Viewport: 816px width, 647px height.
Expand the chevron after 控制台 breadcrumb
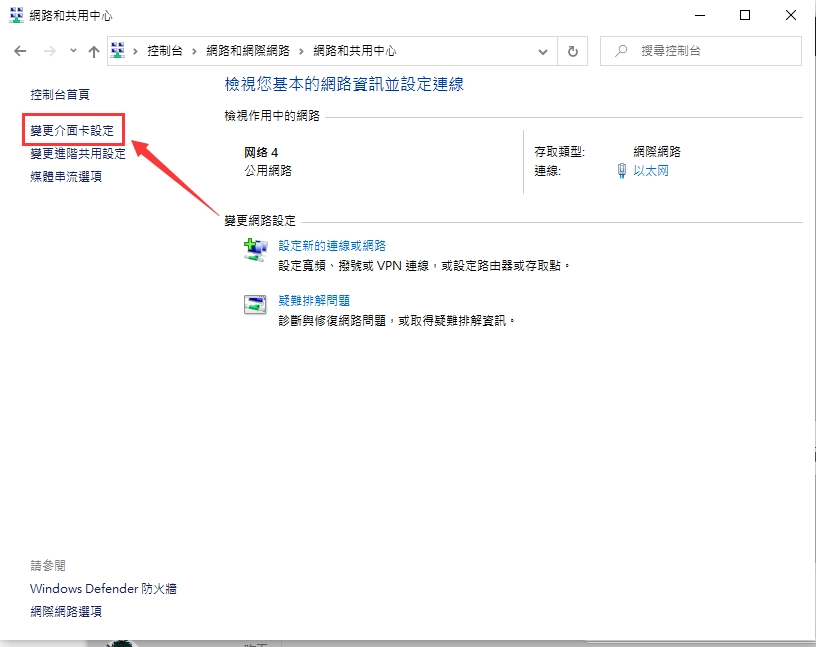[x=192, y=51]
